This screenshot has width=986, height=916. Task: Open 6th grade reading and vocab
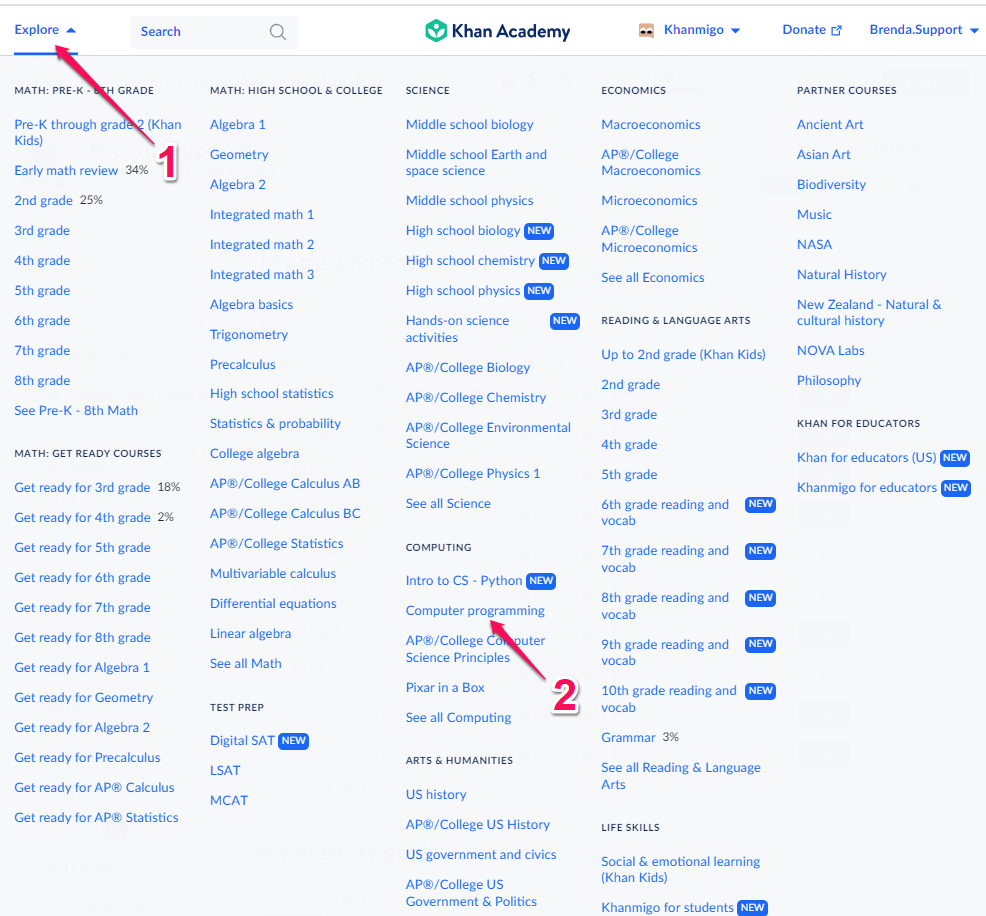[665, 512]
